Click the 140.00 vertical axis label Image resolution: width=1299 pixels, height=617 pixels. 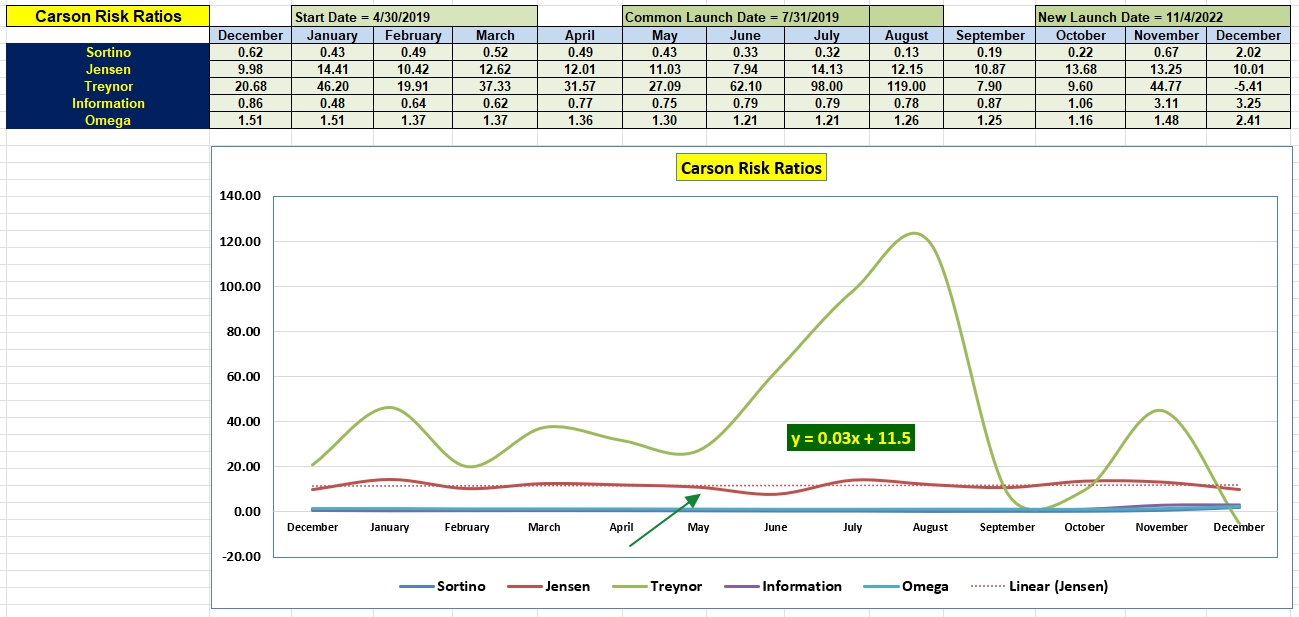coord(239,196)
